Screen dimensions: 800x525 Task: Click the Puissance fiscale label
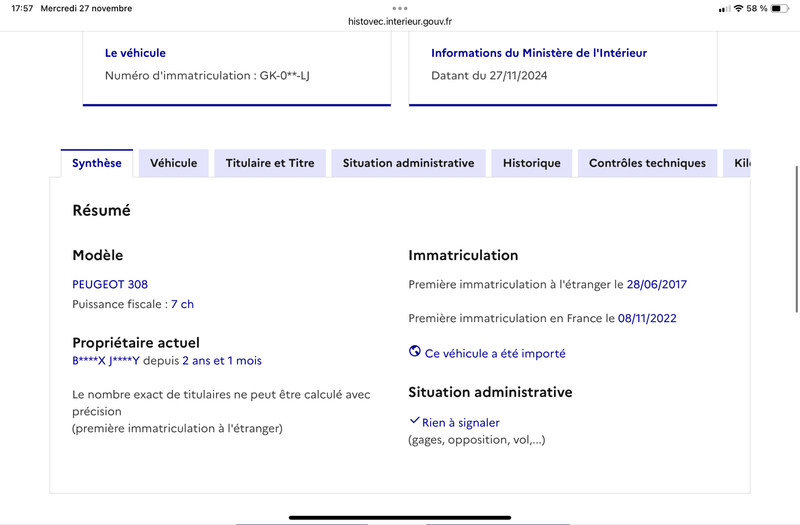pyautogui.click(x=120, y=304)
